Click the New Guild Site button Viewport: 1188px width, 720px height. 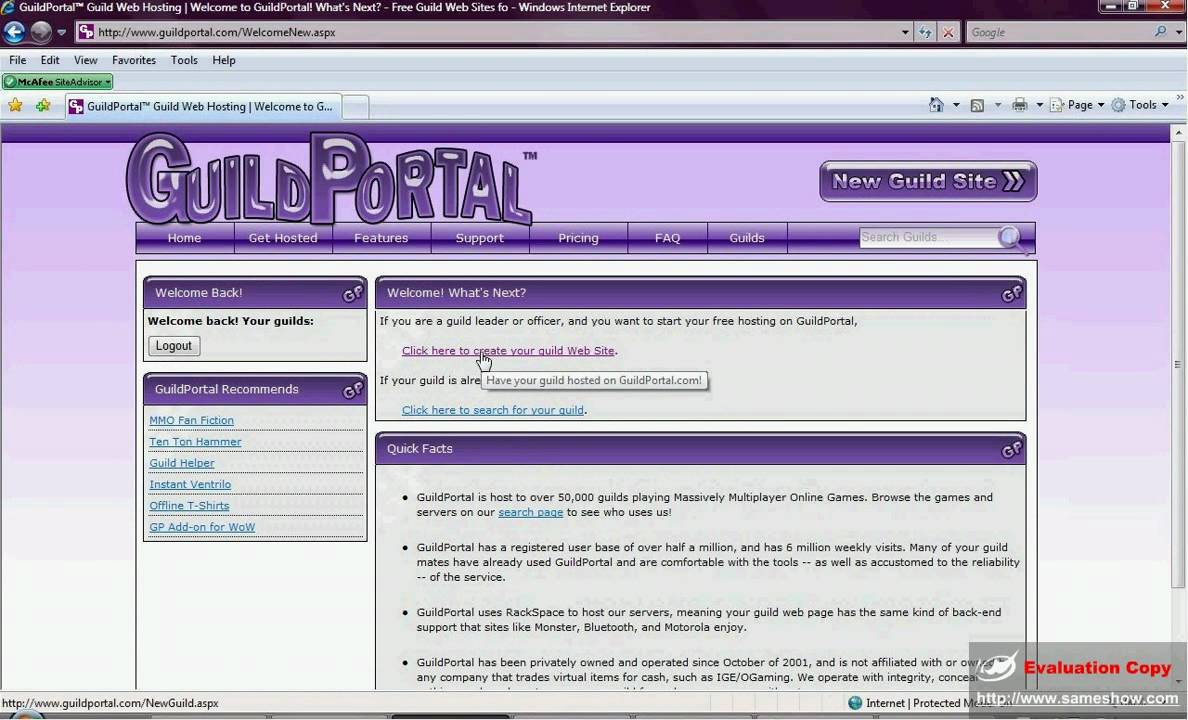(x=928, y=181)
